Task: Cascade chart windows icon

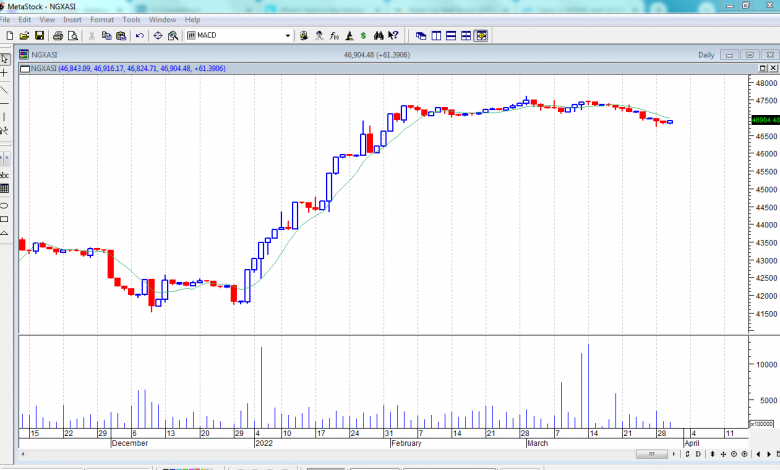Action: pyautogui.click(x=421, y=35)
